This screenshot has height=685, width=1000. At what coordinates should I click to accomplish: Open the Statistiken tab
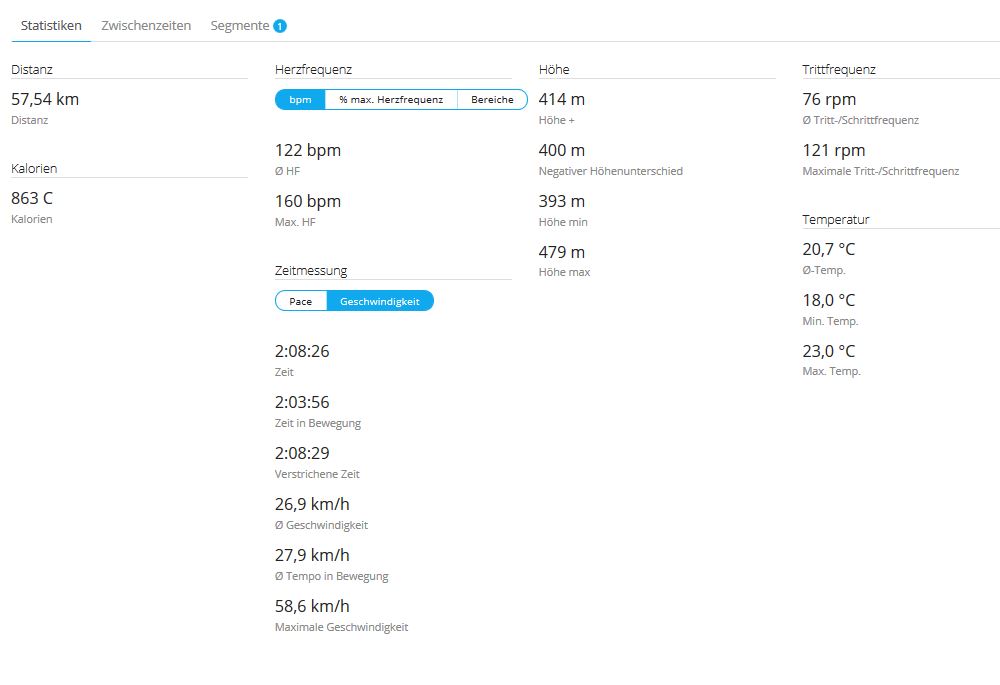[x=51, y=26]
